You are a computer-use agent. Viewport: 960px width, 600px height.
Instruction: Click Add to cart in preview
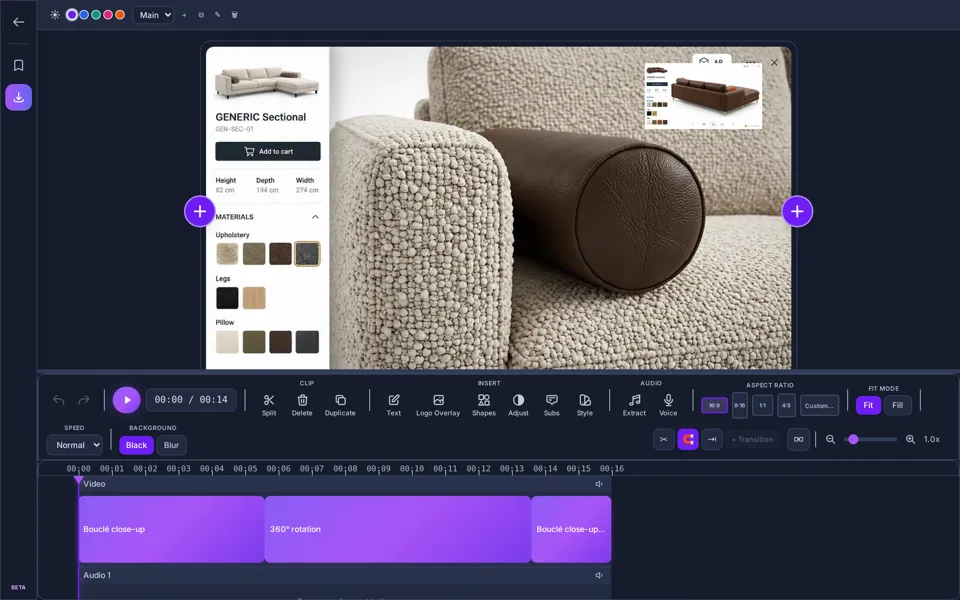268,151
